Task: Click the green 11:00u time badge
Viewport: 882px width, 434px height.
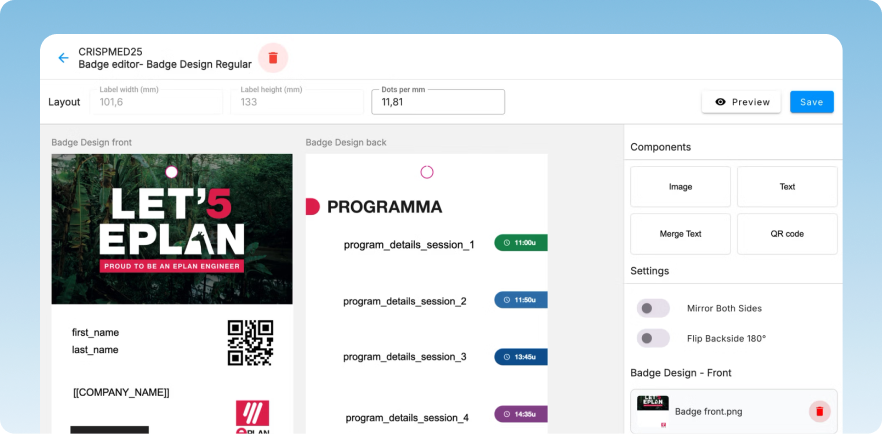Action: [520, 243]
